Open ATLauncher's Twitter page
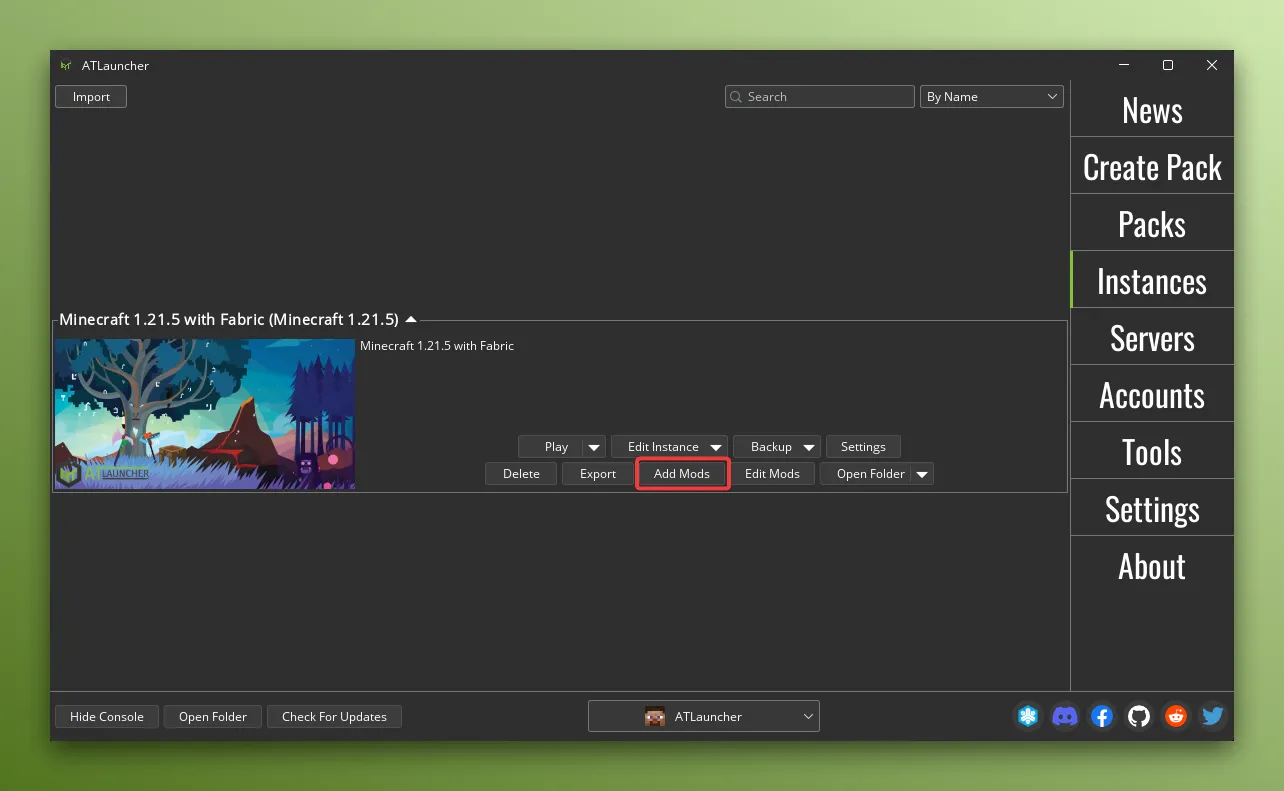1284x791 pixels. 1212,716
